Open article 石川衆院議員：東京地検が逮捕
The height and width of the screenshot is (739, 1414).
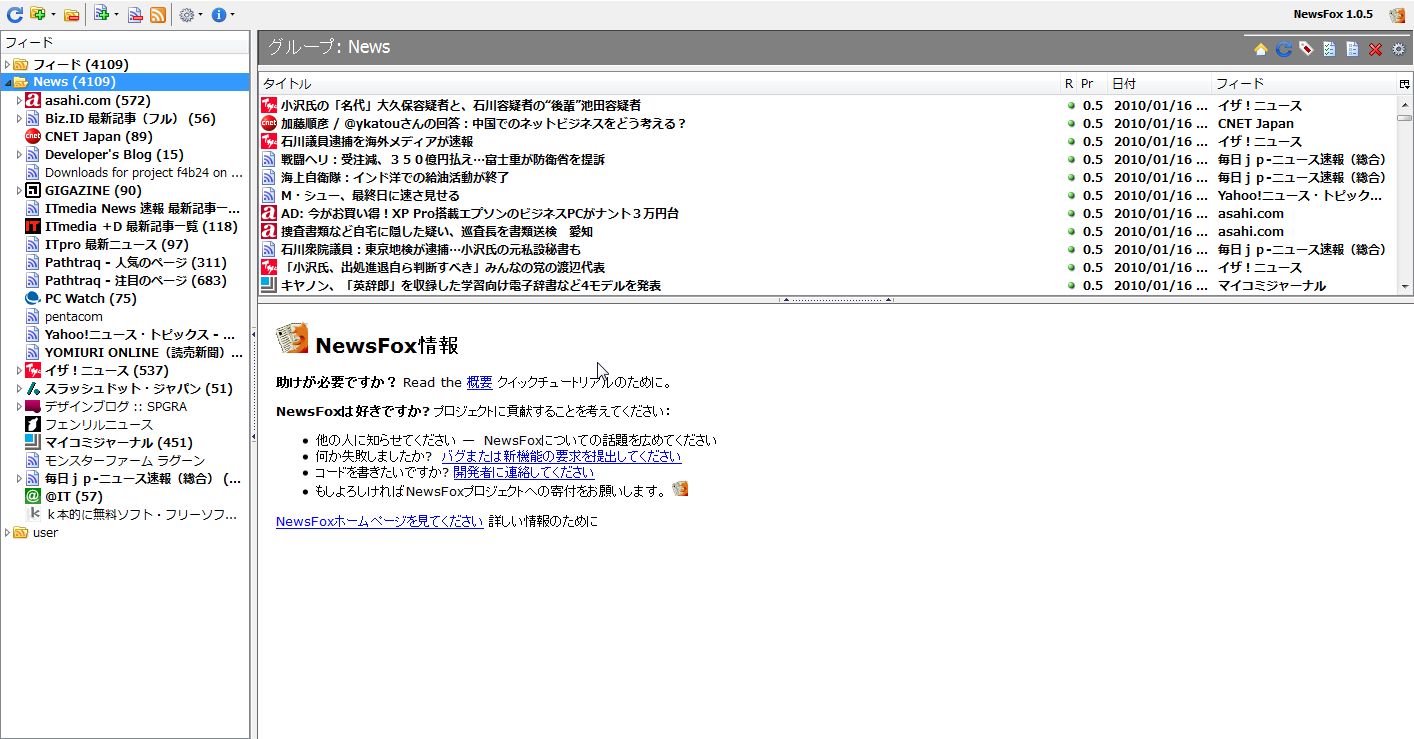431,250
